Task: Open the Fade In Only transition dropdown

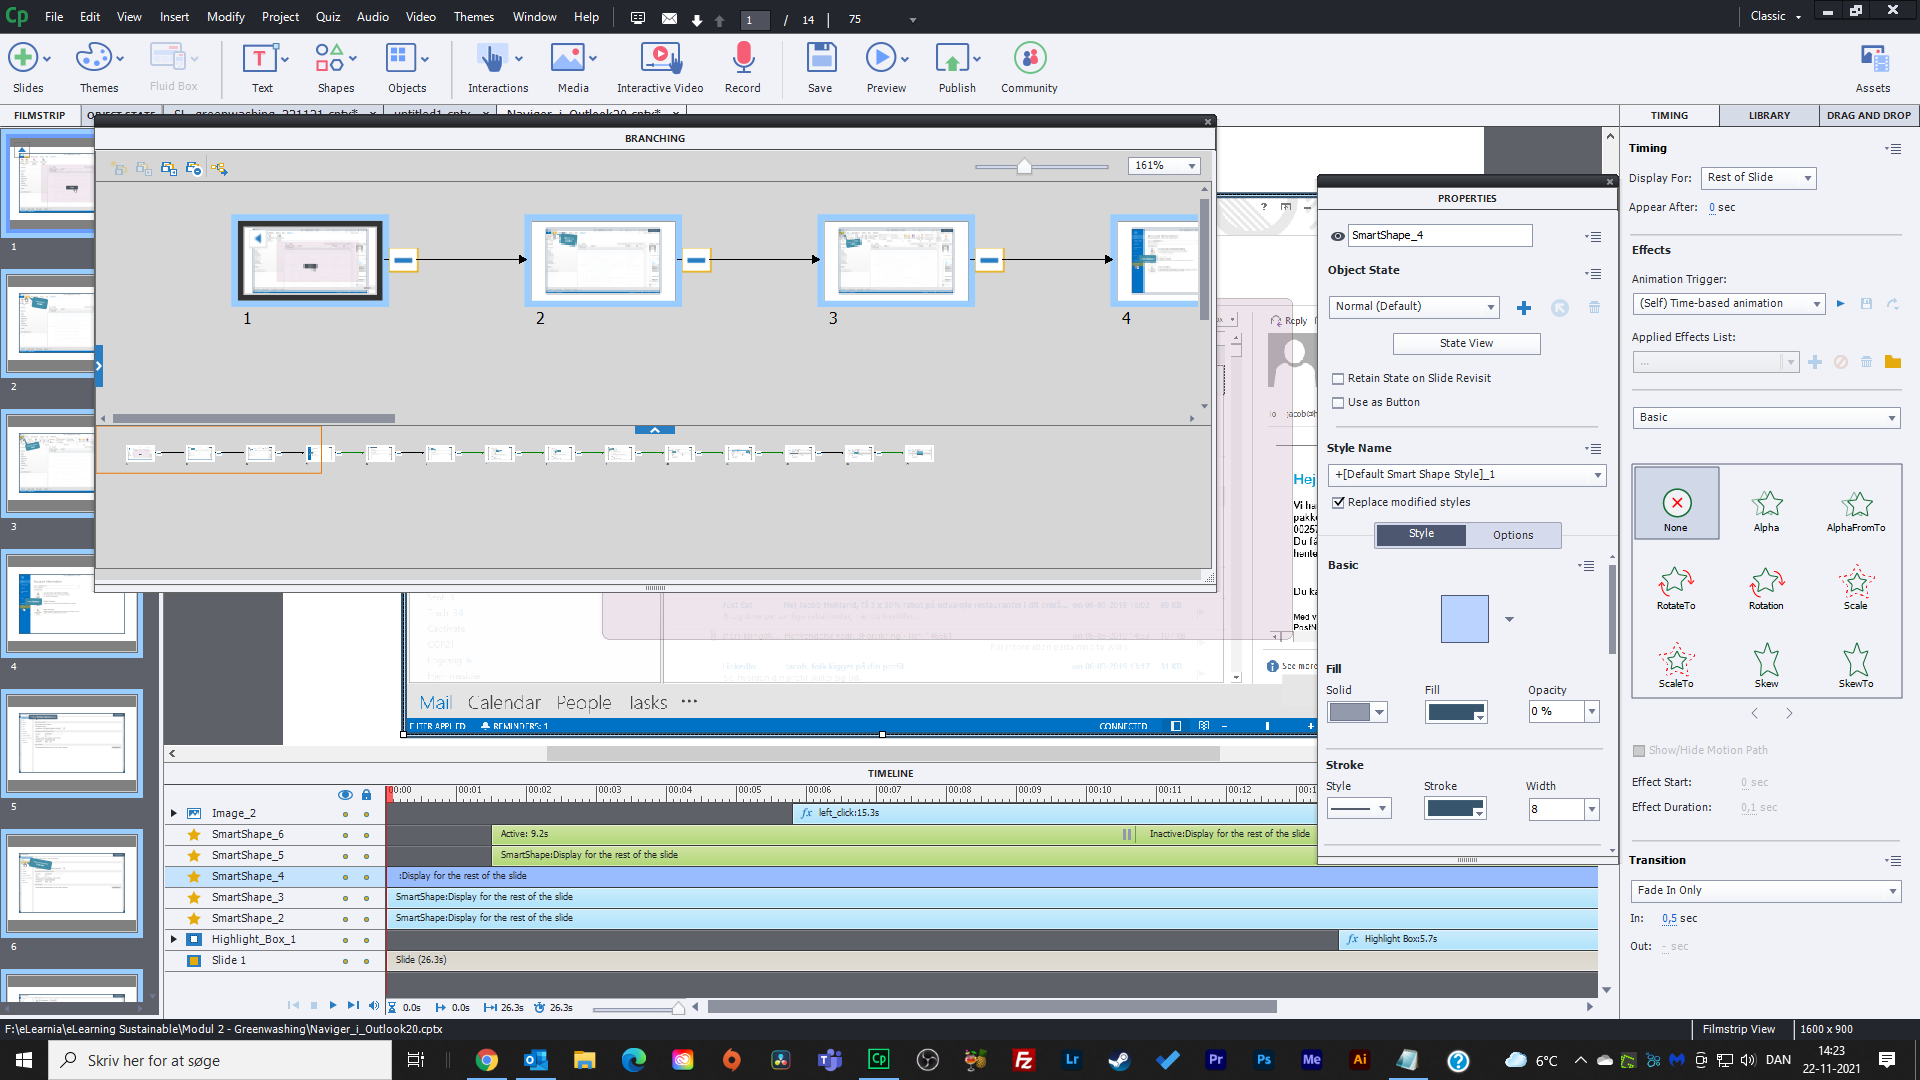Action: [x=1766, y=891]
